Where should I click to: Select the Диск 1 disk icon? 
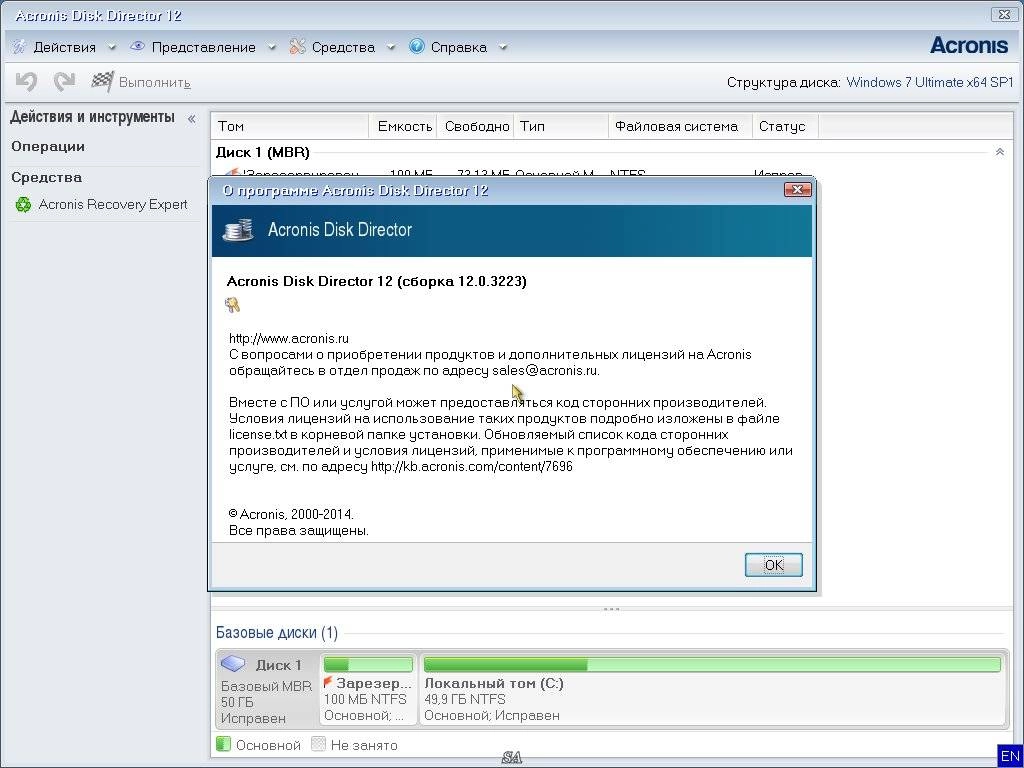233,664
